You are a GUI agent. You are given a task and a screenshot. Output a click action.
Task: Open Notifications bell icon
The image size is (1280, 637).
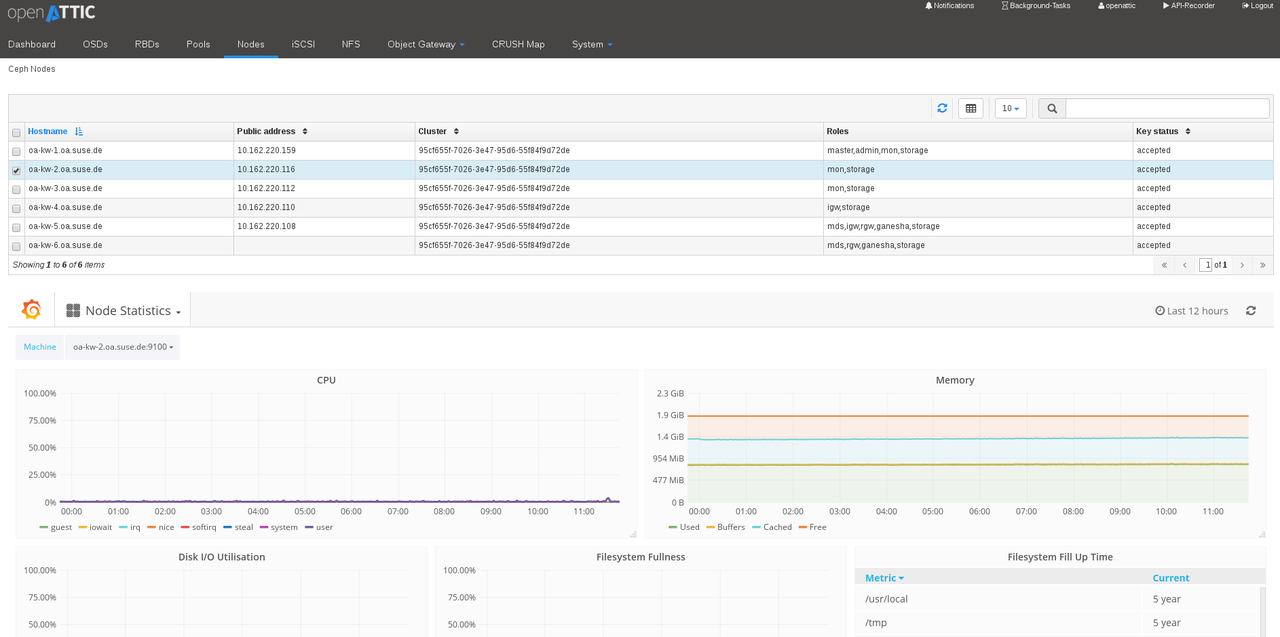(927, 6)
